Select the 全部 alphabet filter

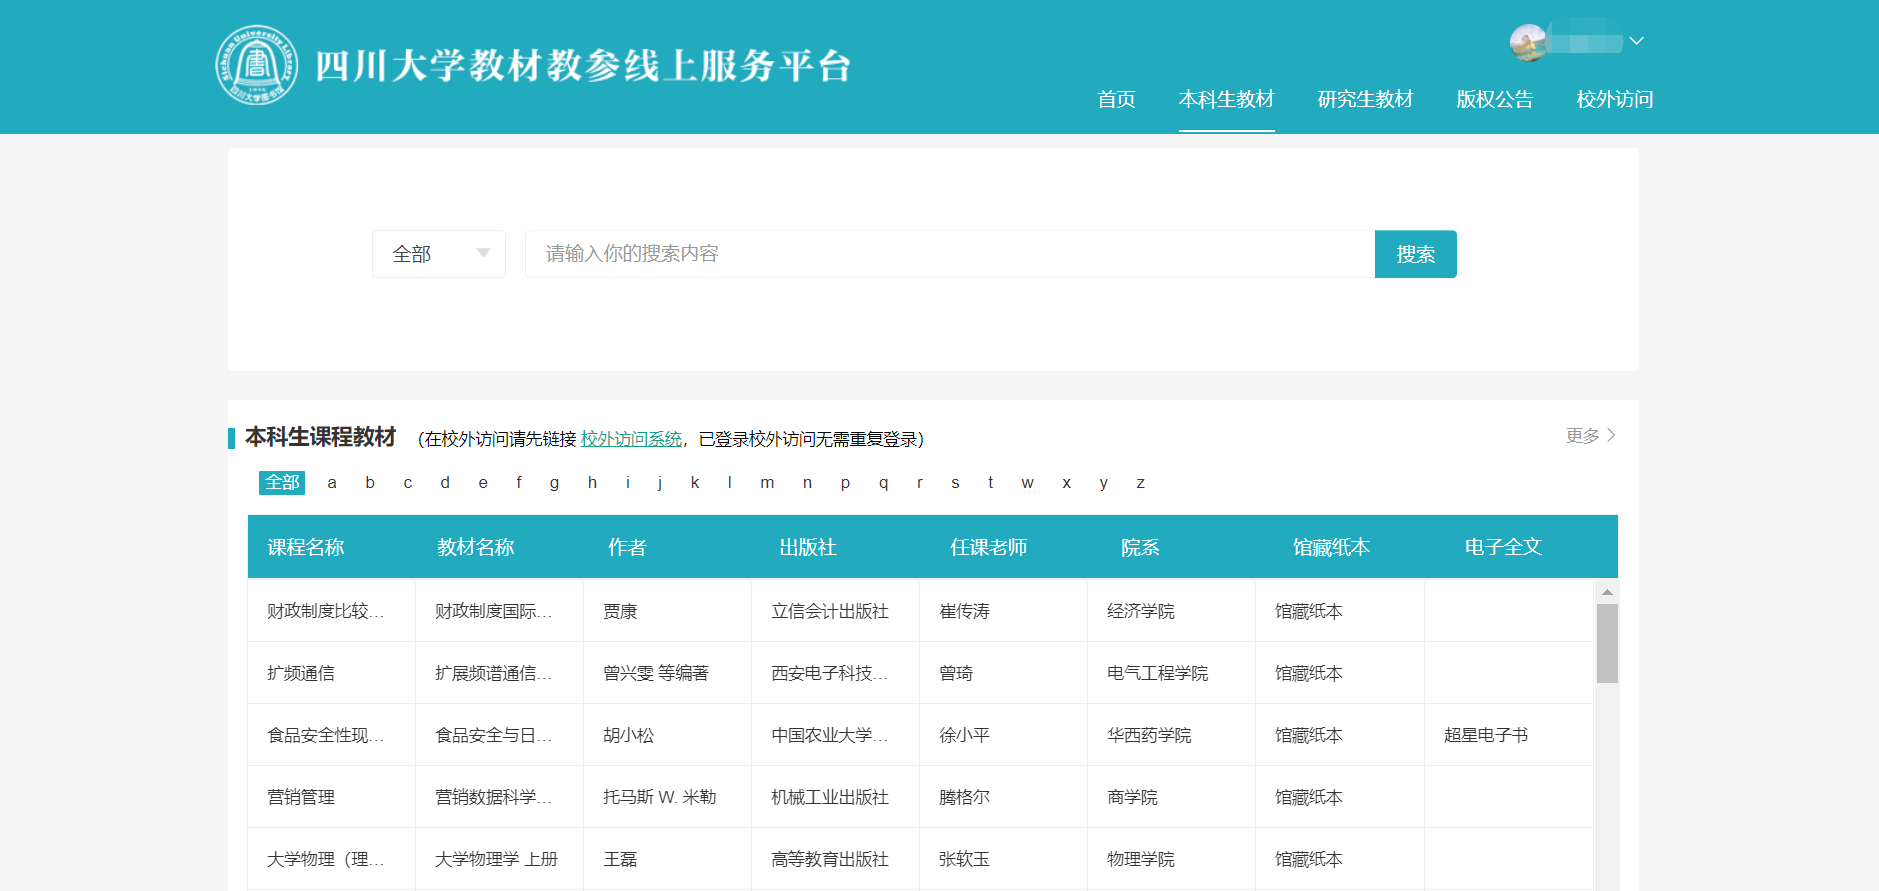click(x=282, y=483)
